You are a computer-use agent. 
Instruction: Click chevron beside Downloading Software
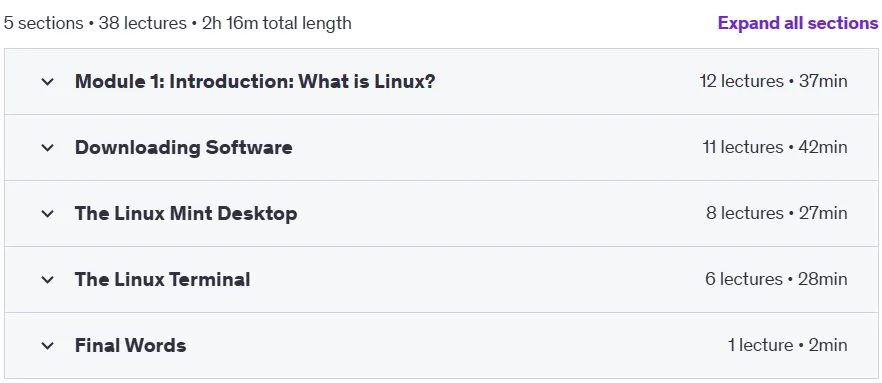coord(48,148)
